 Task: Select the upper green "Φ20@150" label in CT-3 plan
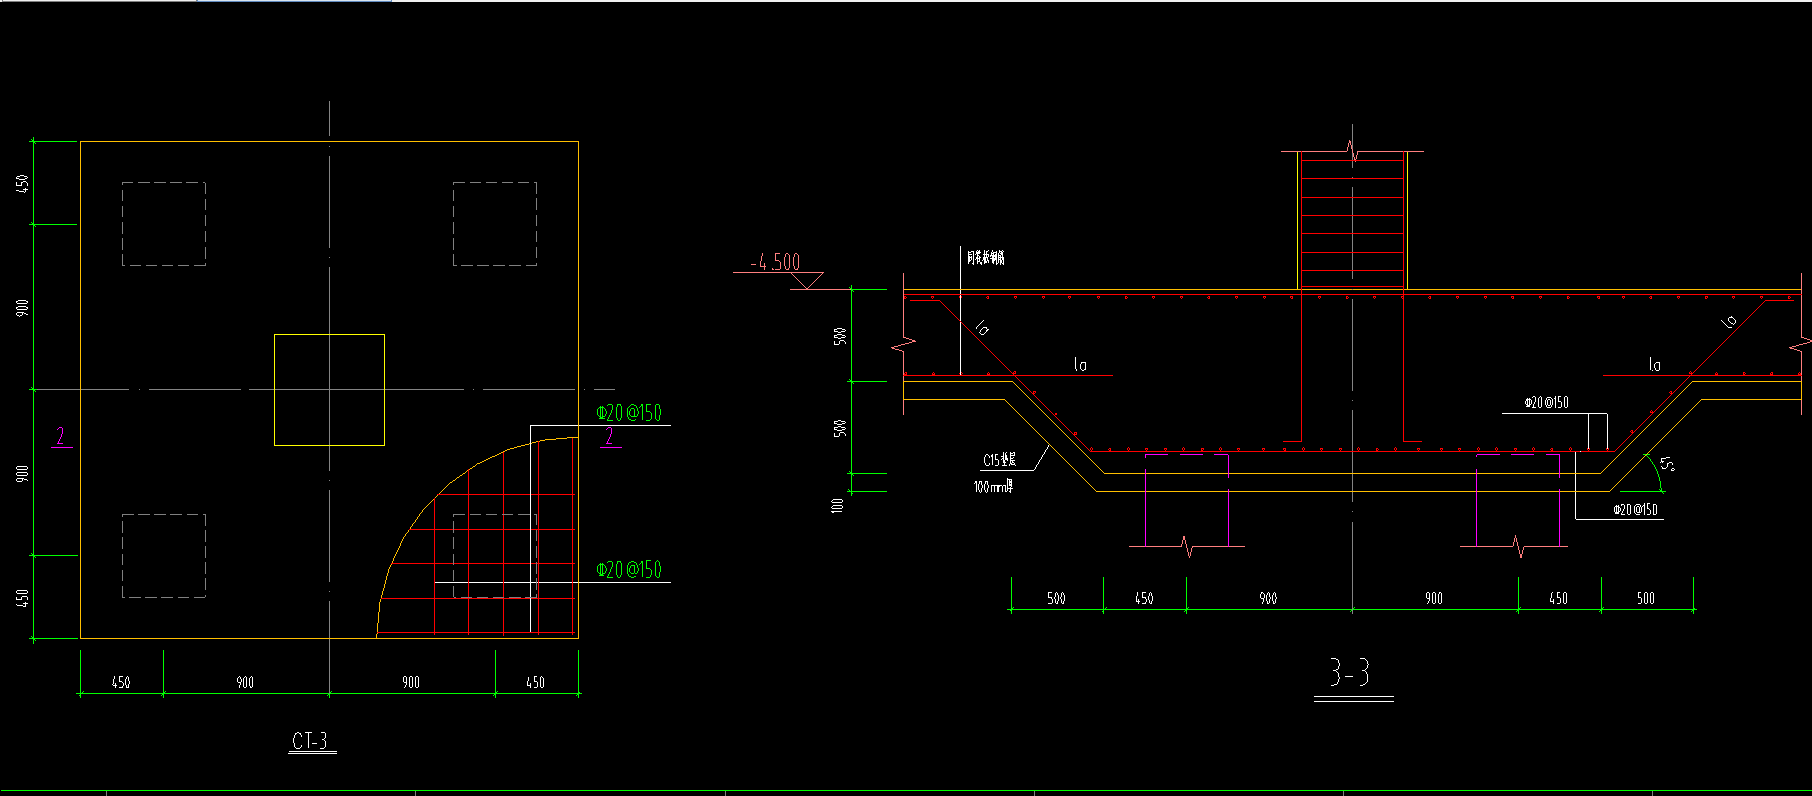[629, 413]
